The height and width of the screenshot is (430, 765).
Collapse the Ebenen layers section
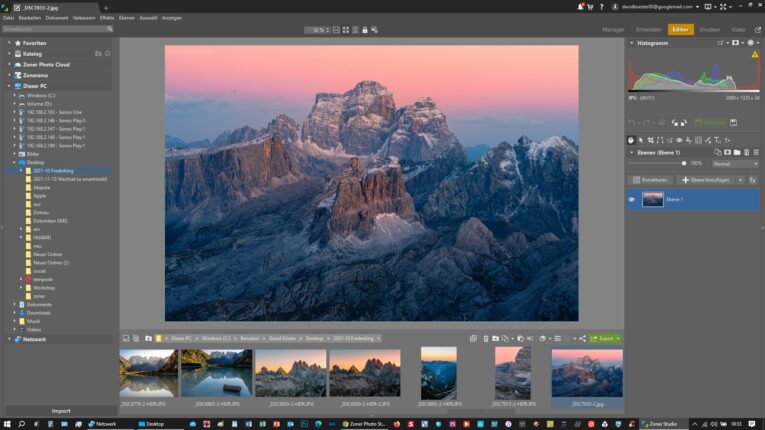point(632,152)
